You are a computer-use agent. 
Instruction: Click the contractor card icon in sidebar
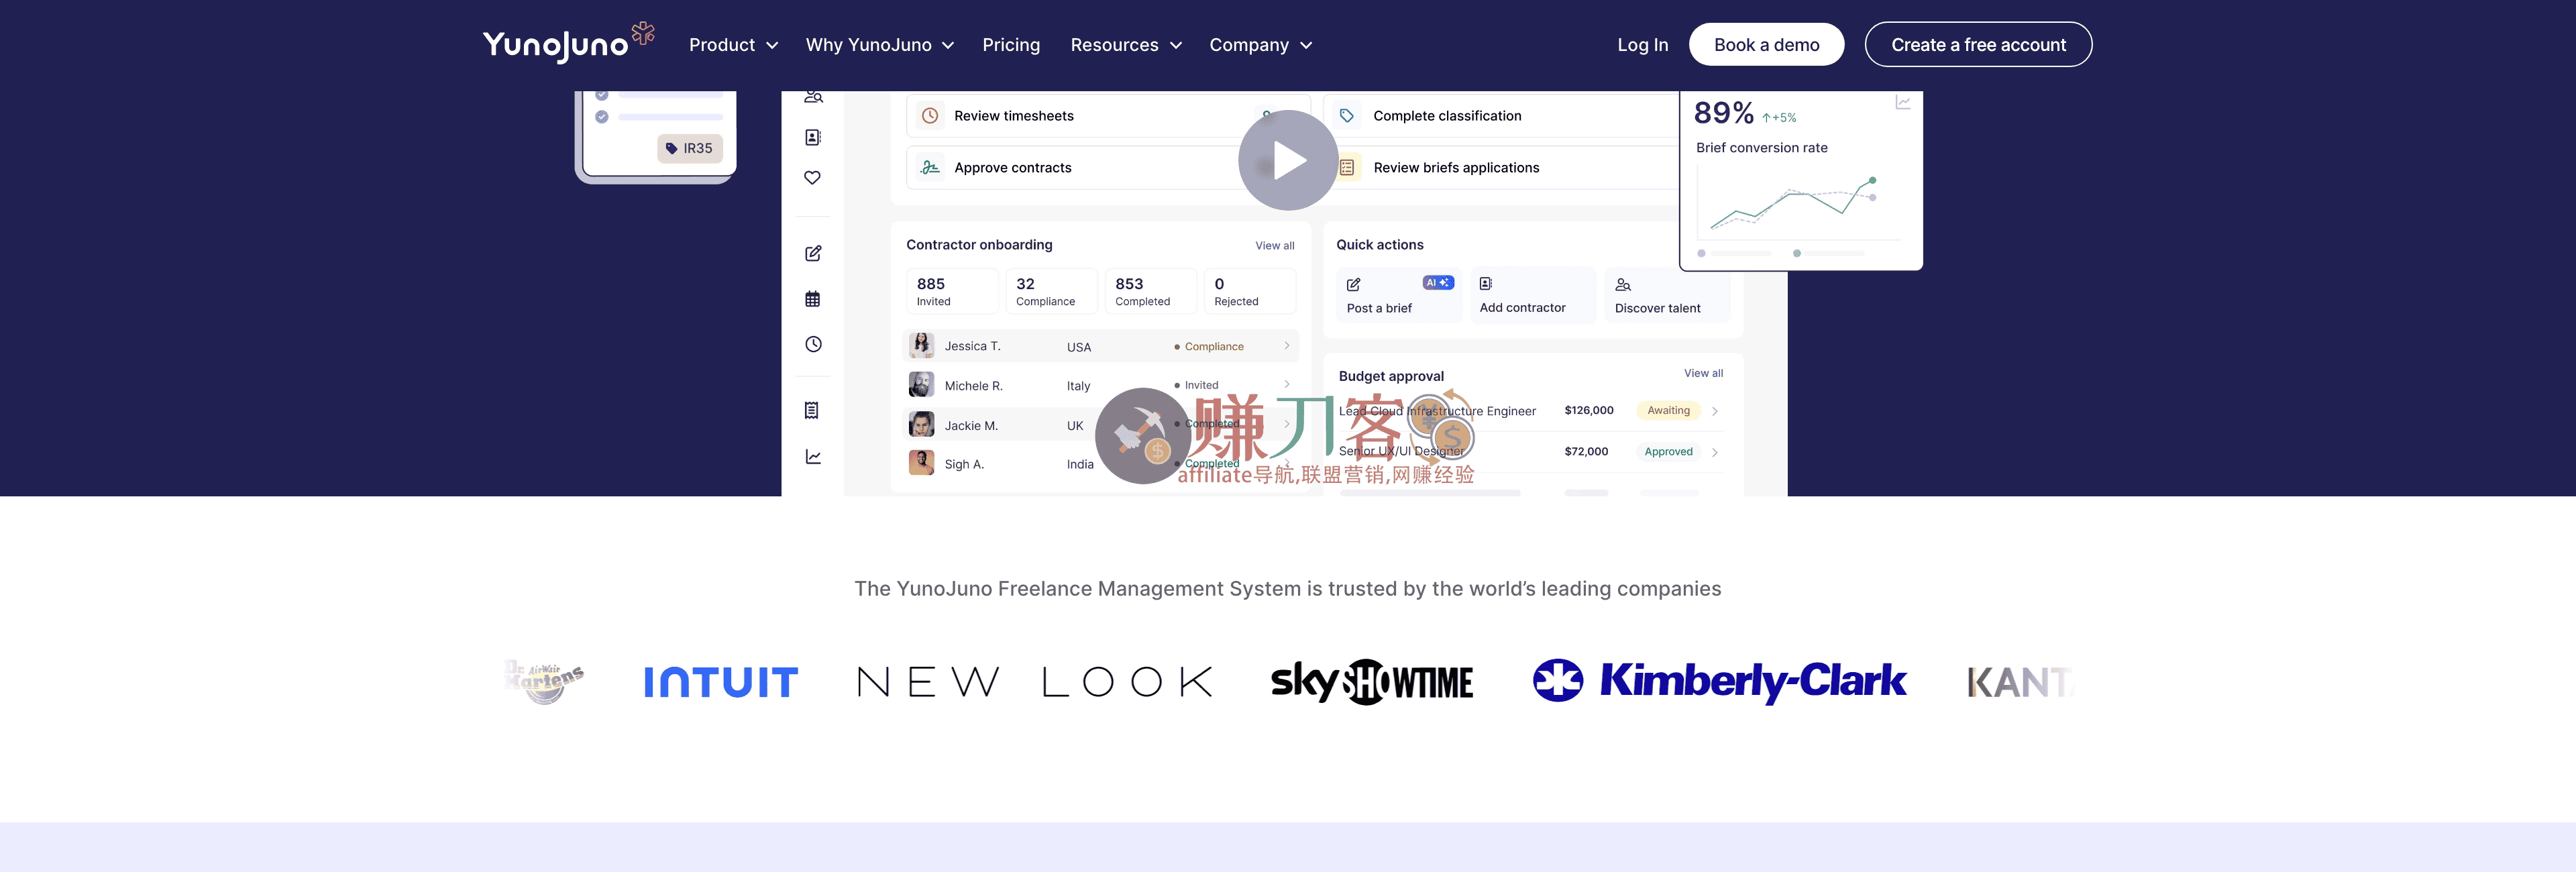813,137
